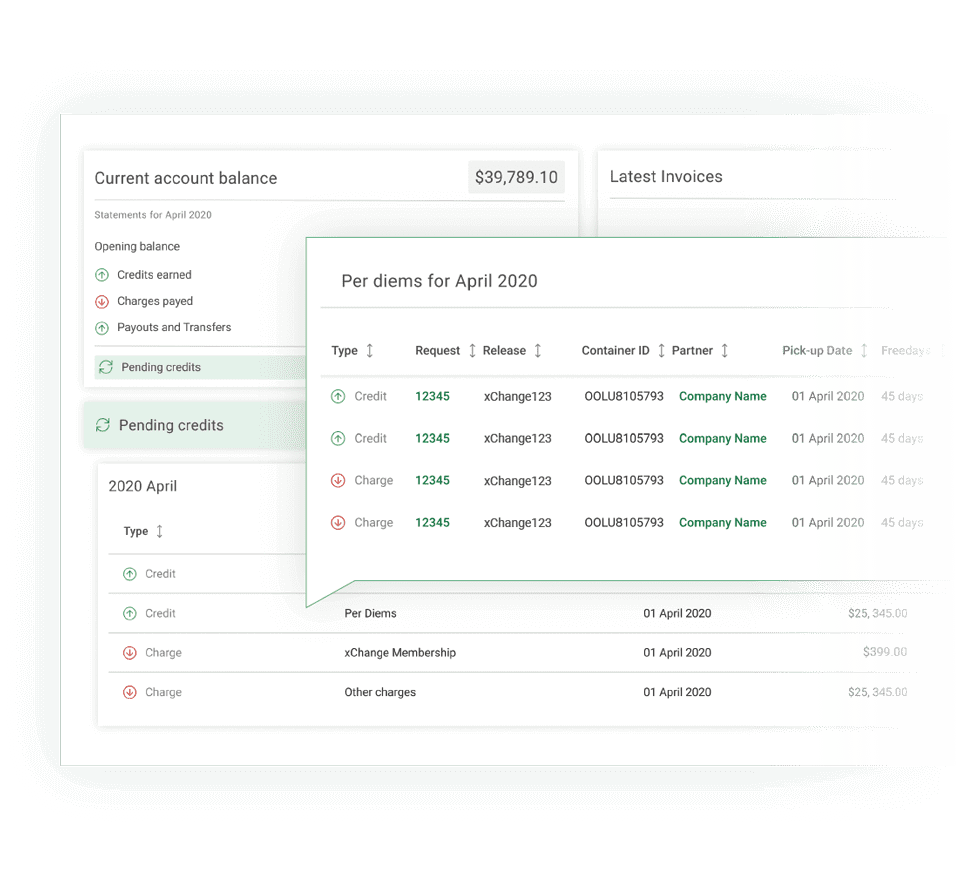Viewport: 956px width, 884px height.
Task: Click Statements for April 2020 subtitle
Action: [153, 215]
